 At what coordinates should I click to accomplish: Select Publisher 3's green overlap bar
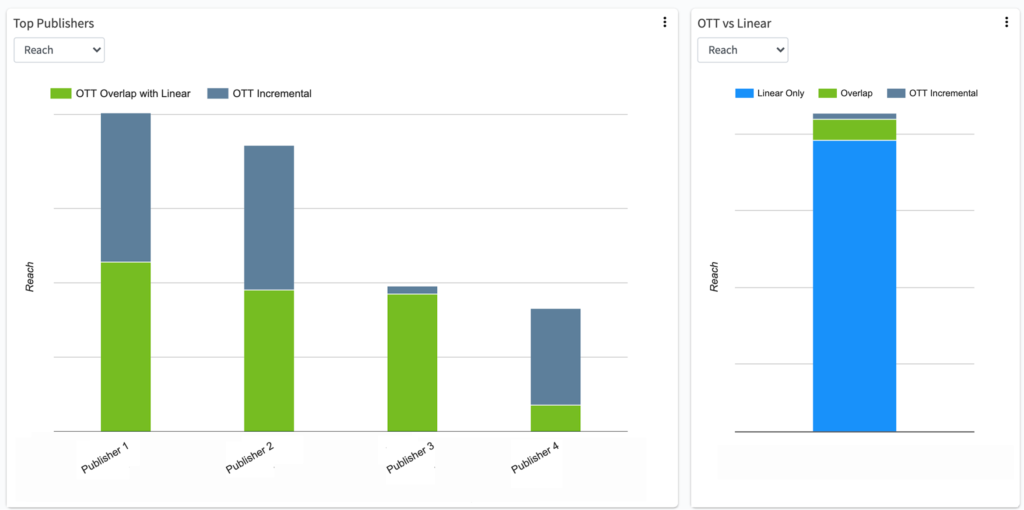412,362
